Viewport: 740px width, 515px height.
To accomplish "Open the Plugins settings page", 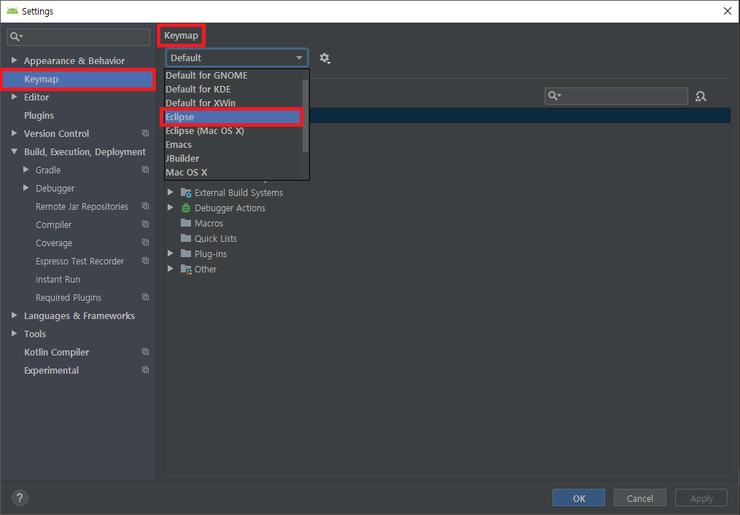I will click(x=39, y=116).
